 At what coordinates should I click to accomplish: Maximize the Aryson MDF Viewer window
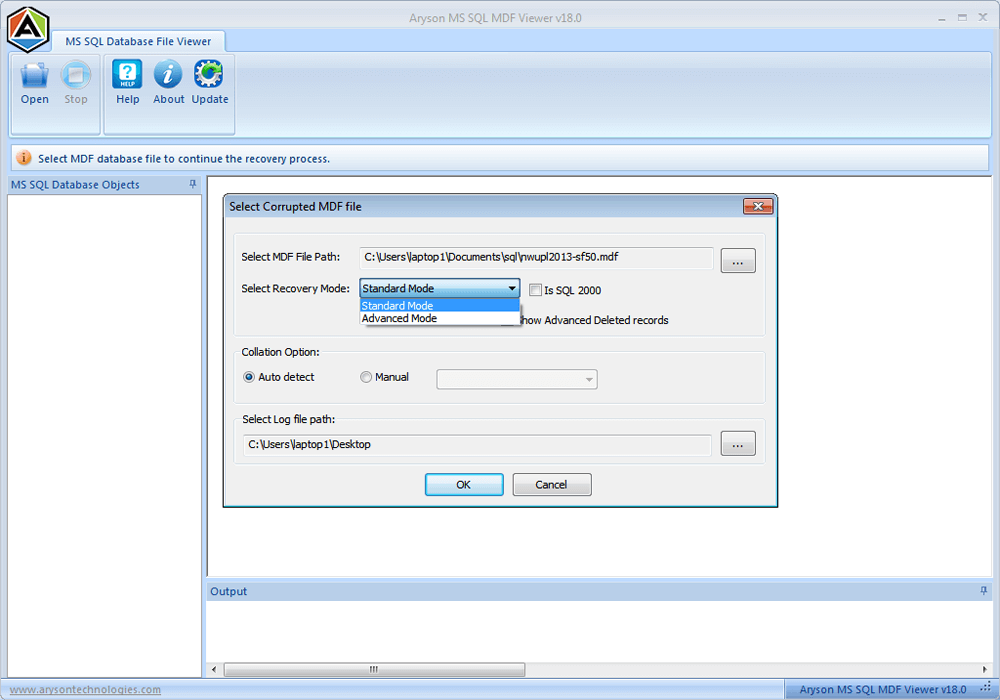[962, 18]
